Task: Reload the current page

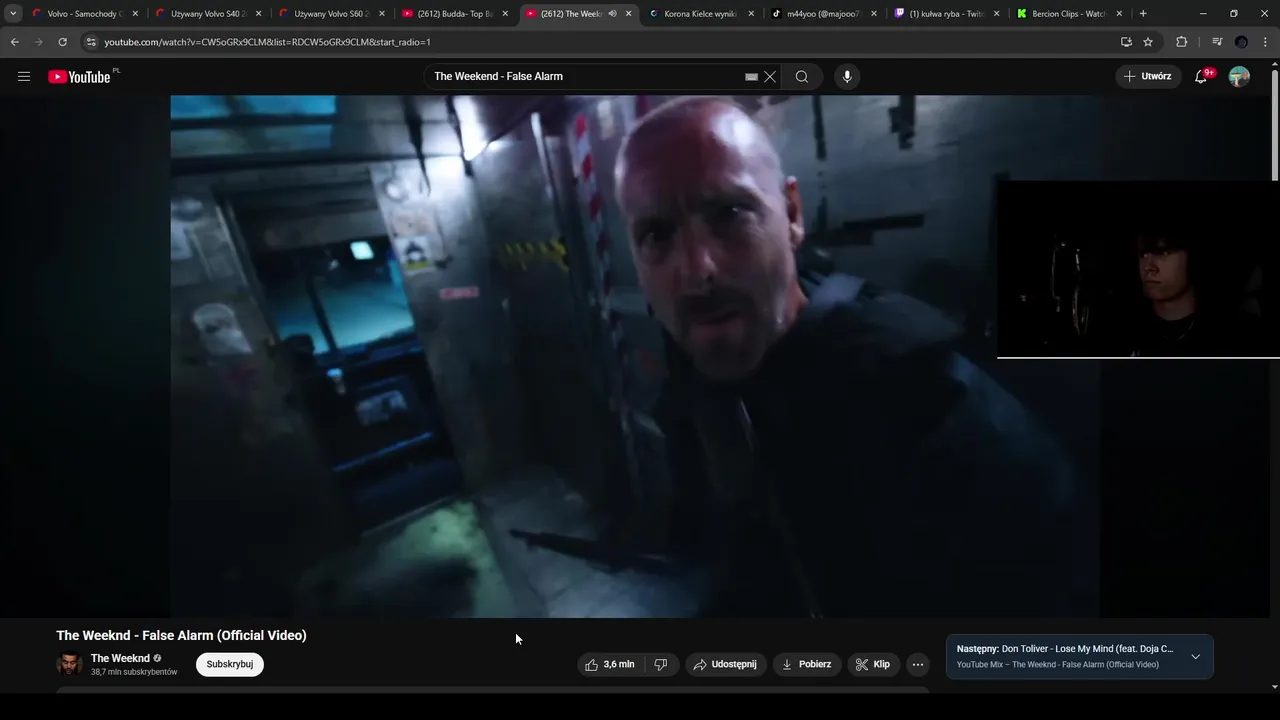Action: 62,42
